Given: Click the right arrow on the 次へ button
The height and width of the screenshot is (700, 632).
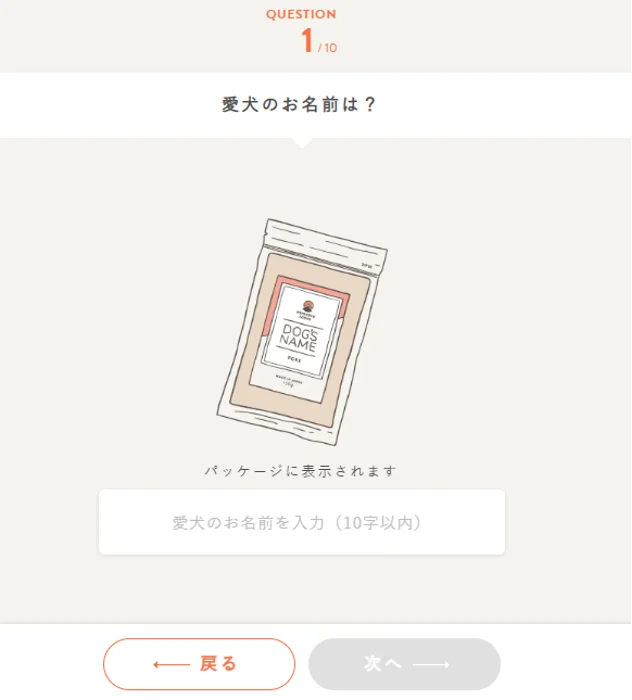Looking at the screenshot, I should point(431,665).
